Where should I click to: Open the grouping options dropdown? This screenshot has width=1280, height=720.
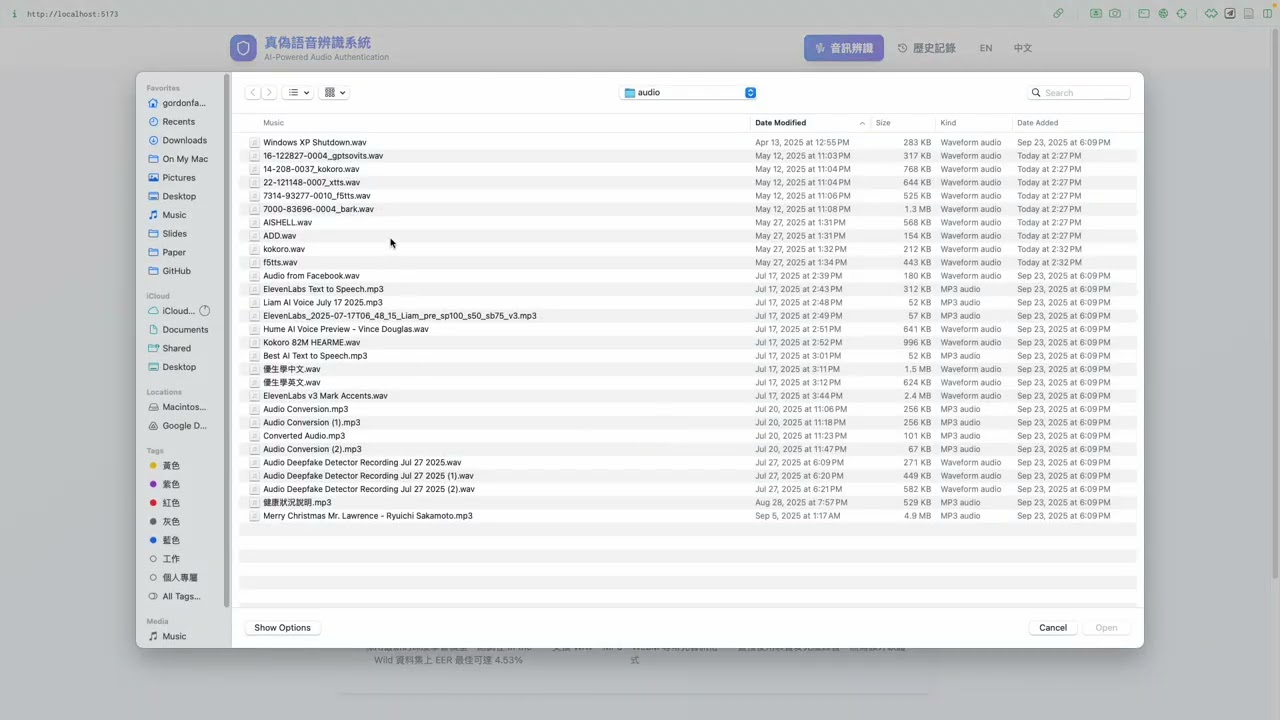(x=334, y=93)
